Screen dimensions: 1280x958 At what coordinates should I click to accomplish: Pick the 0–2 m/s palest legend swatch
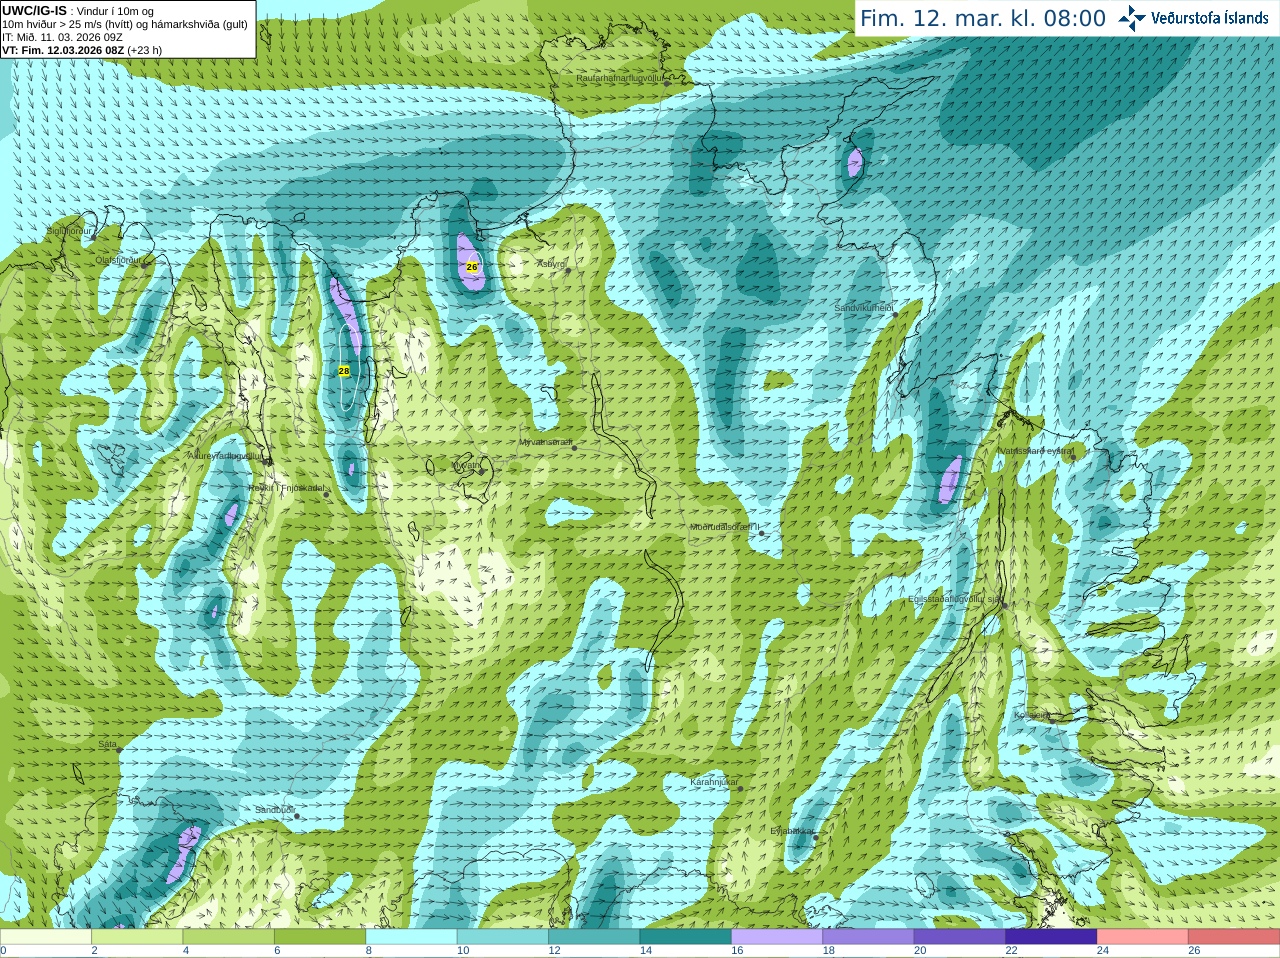[x=46, y=937]
